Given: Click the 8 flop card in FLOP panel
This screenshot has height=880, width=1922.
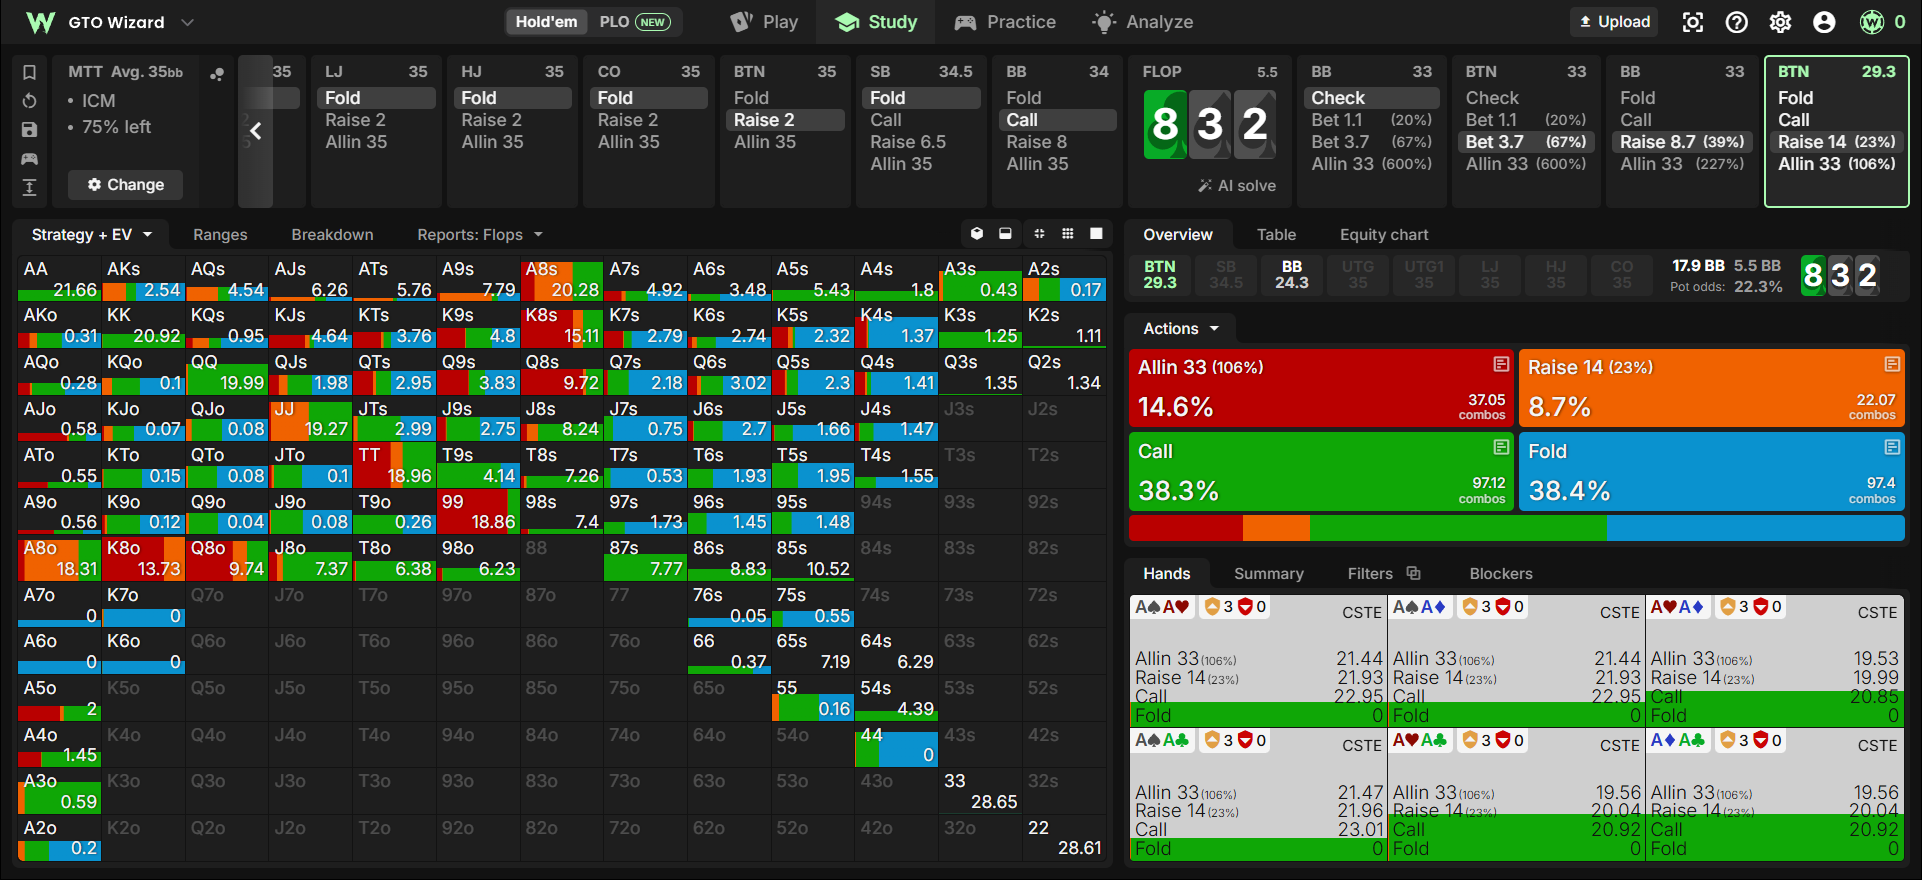Looking at the screenshot, I should pos(1164,125).
